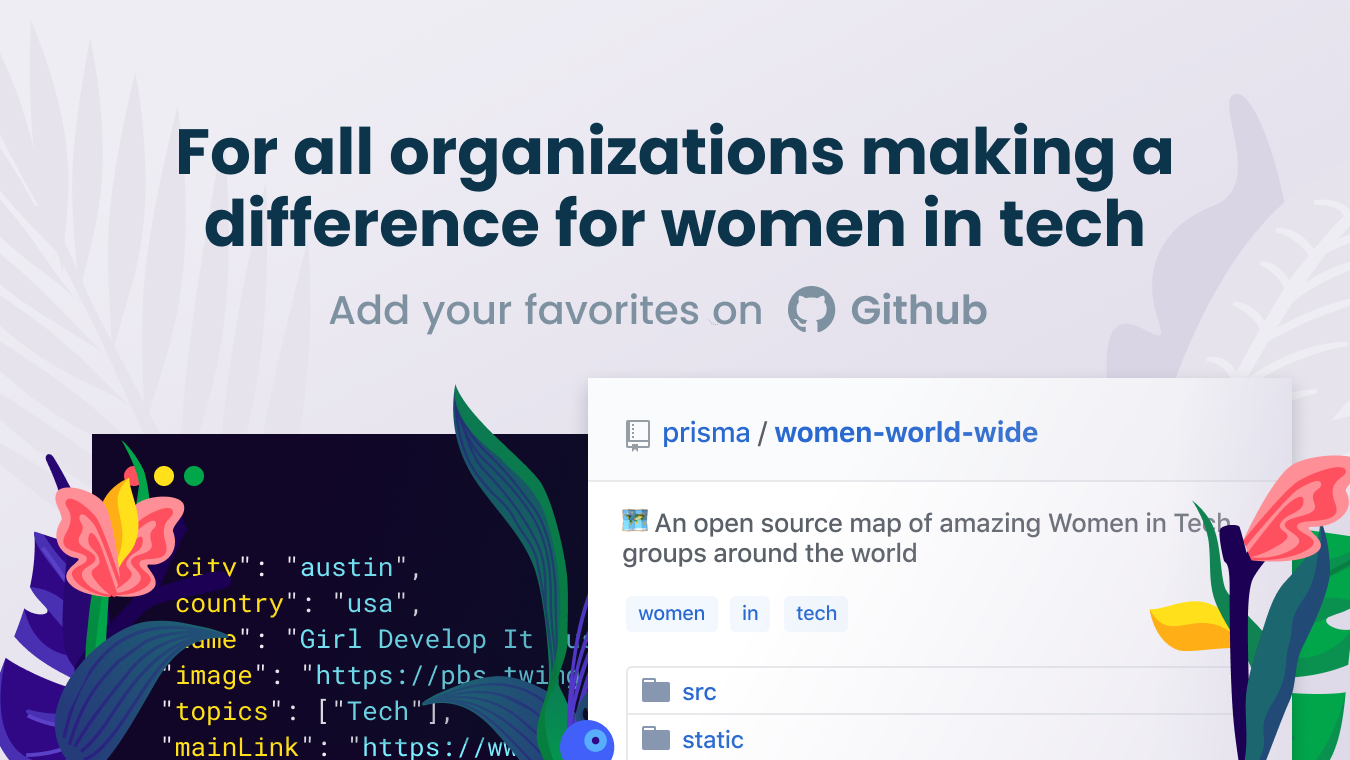Image resolution: width=1350 pixels, height=760 pixels.
Task: Open the static folder link
Action: pyautogui.click(x=713, y=740)
